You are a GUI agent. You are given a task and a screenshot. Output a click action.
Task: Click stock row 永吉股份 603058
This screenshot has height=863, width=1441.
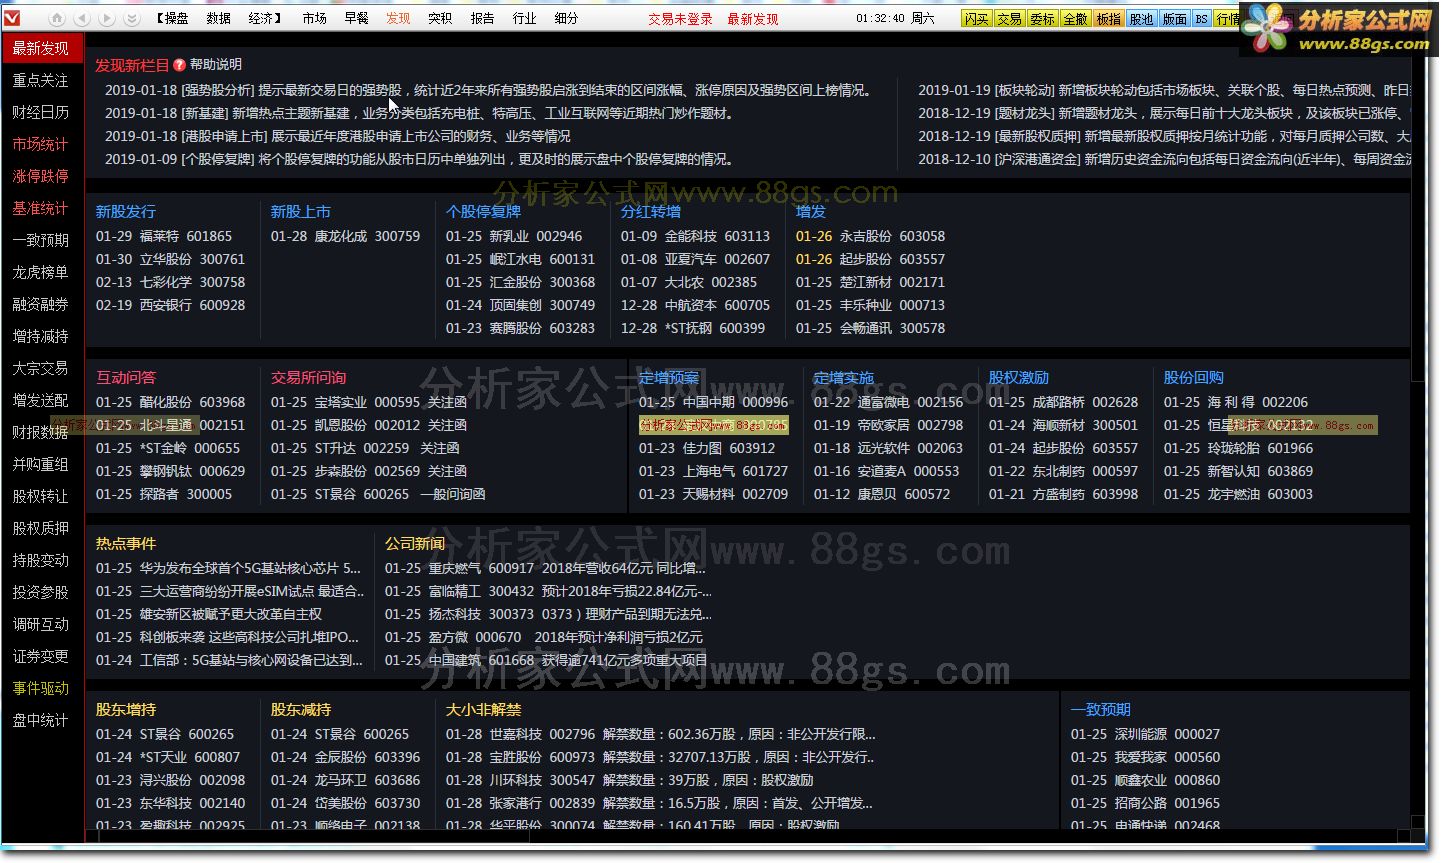point(871,237)
